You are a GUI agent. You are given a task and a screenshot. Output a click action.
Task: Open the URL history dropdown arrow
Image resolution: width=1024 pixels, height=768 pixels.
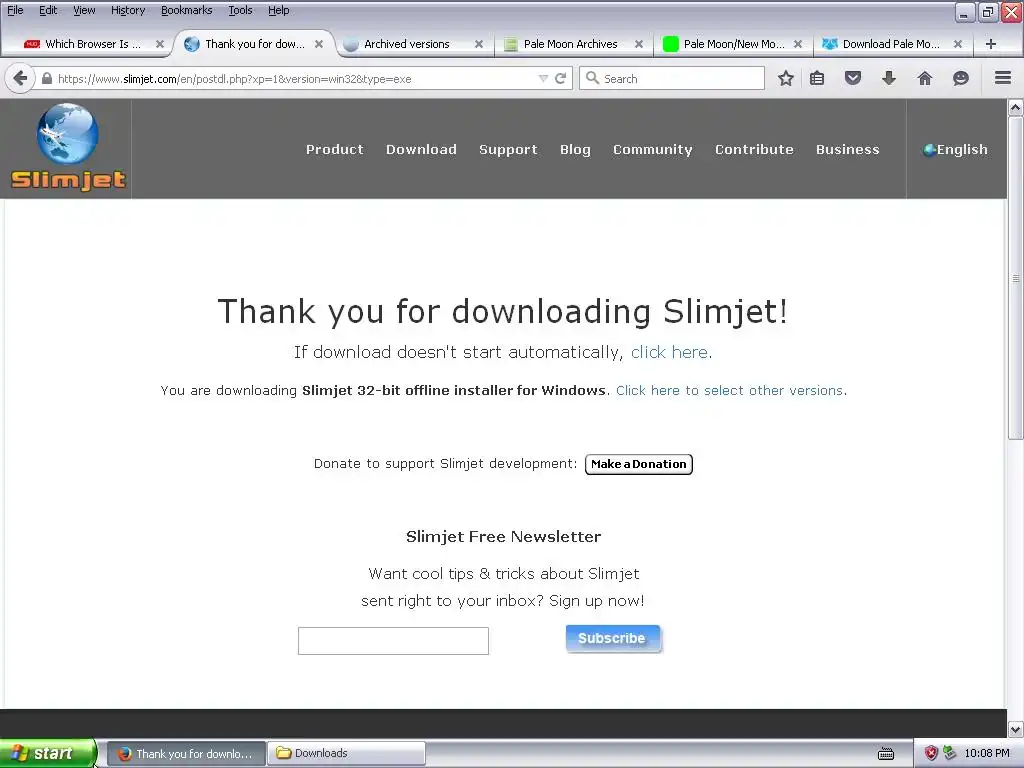pos(543,78)
